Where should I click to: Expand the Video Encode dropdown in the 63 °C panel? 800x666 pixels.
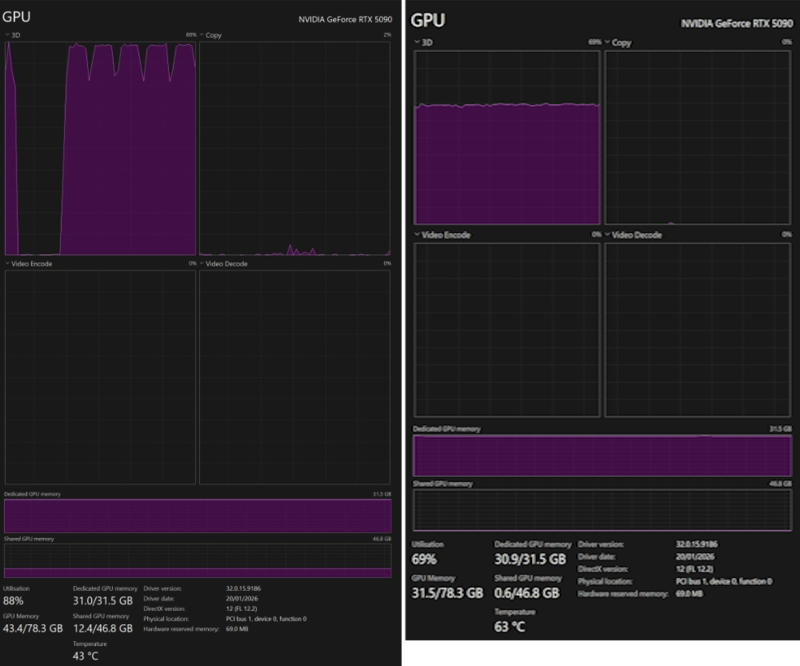(x=441, y=235)
